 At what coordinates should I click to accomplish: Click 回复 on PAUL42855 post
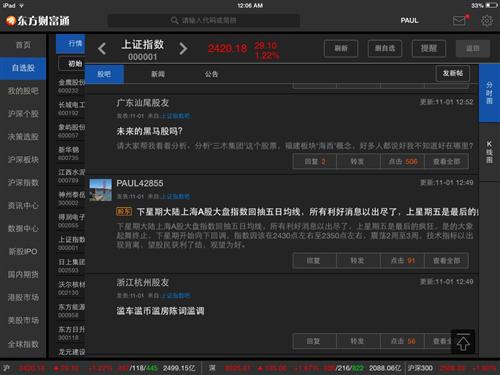click(x=315, y=261)
